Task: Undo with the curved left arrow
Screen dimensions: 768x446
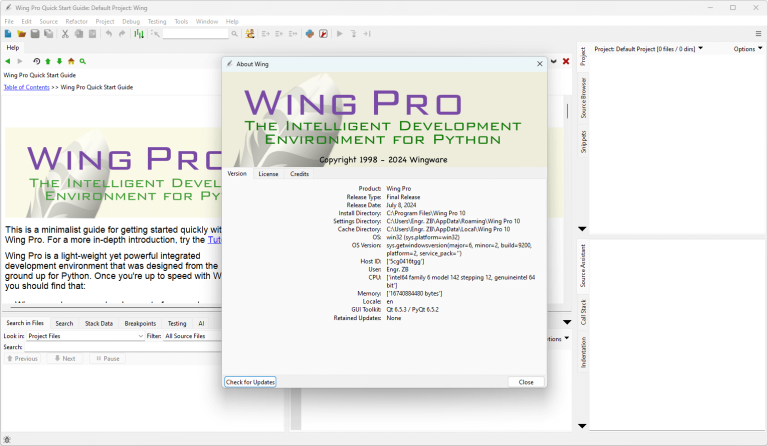Action: (109, 34)
